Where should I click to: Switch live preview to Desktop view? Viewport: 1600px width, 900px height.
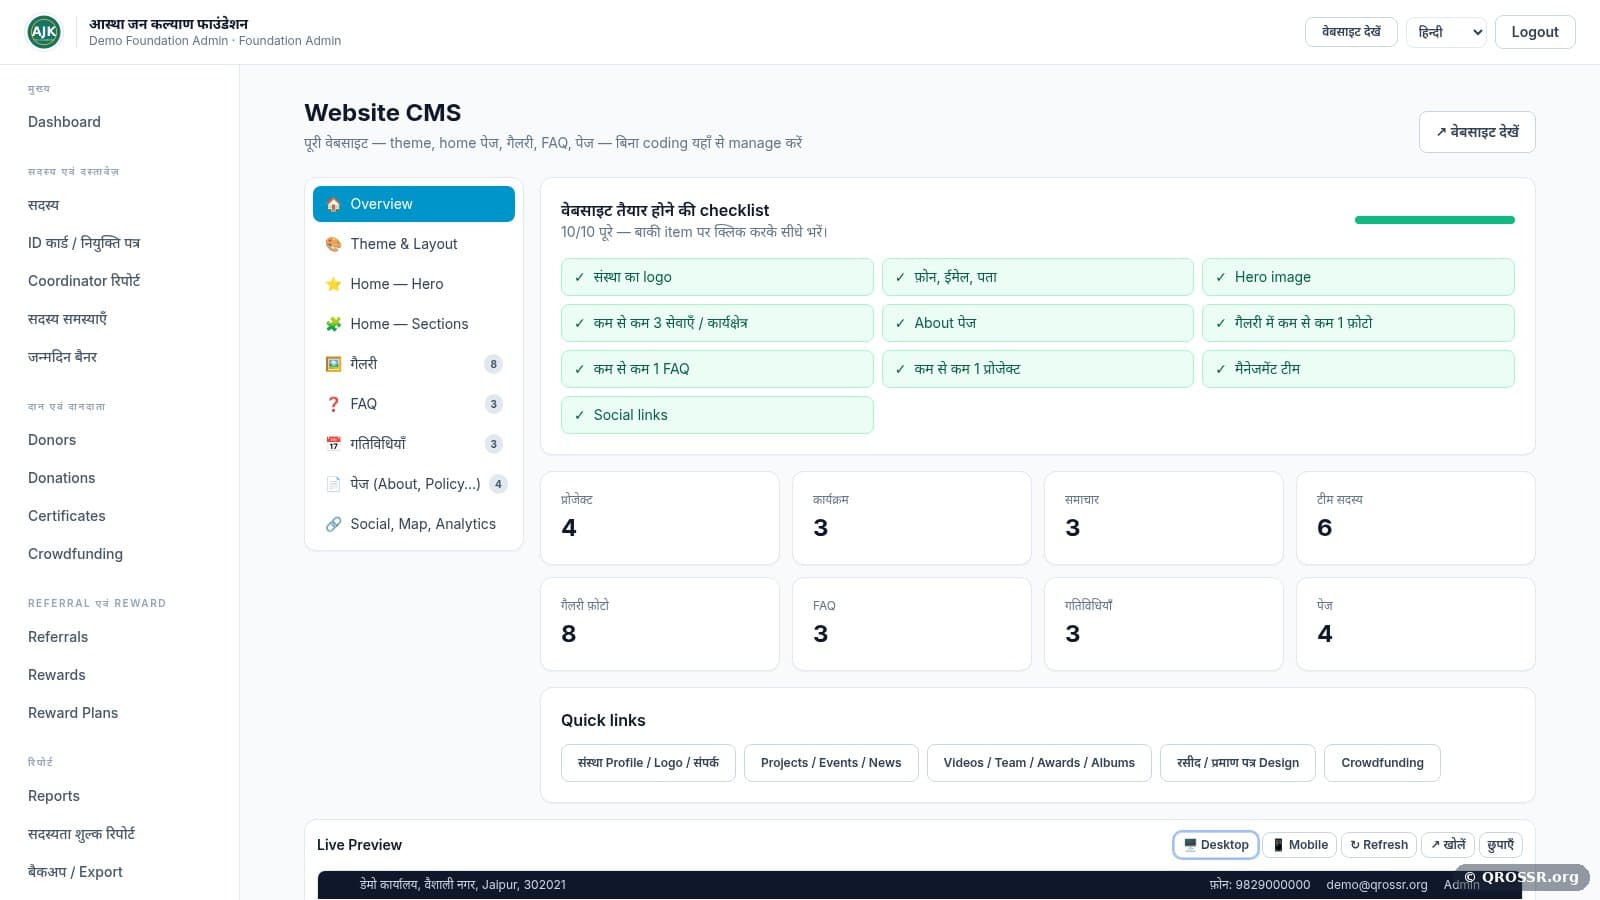click(1216, 845)
